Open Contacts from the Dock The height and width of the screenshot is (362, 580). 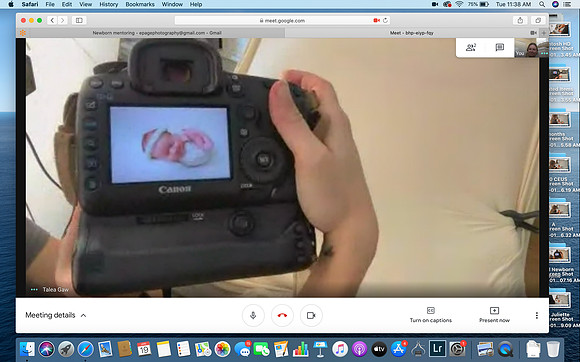(x=124, y=349)
